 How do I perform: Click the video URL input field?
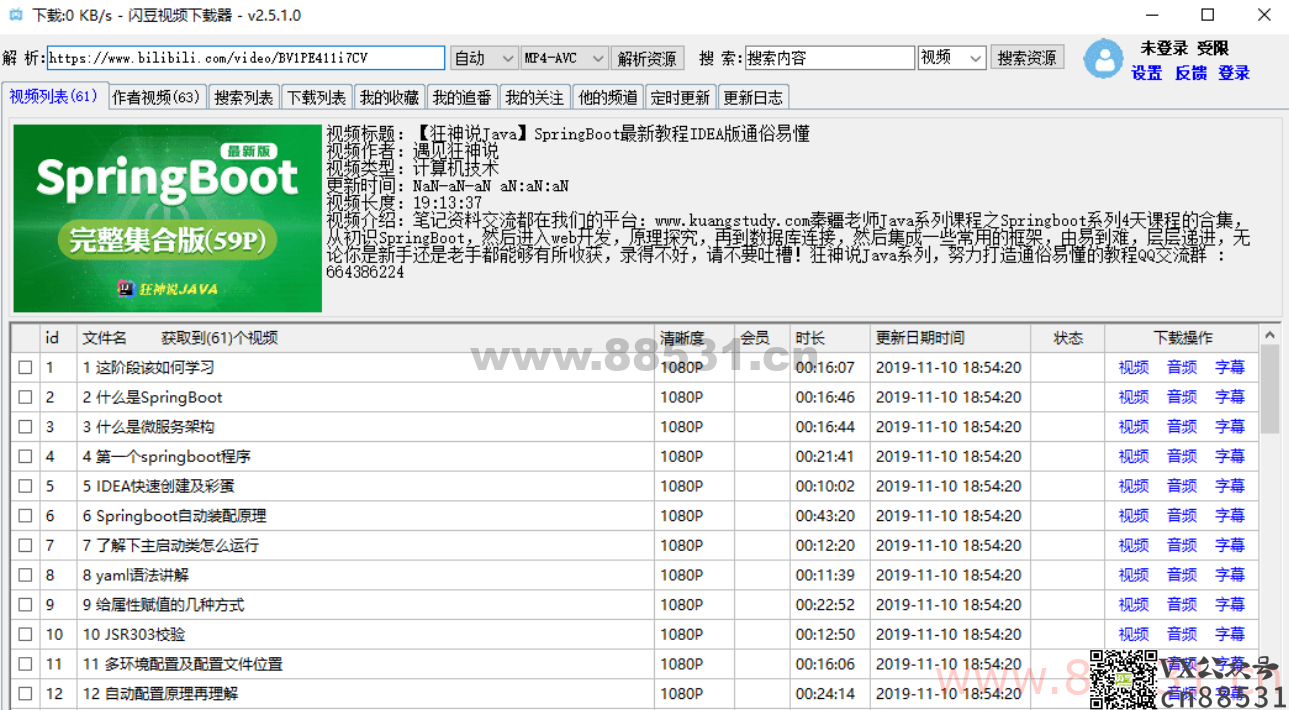245,58
